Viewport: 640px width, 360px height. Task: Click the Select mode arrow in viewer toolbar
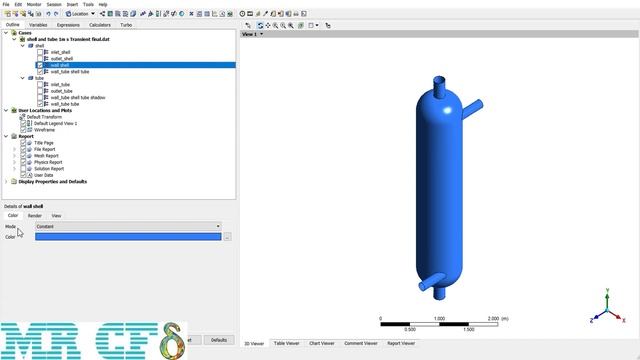tap(248, 25)
